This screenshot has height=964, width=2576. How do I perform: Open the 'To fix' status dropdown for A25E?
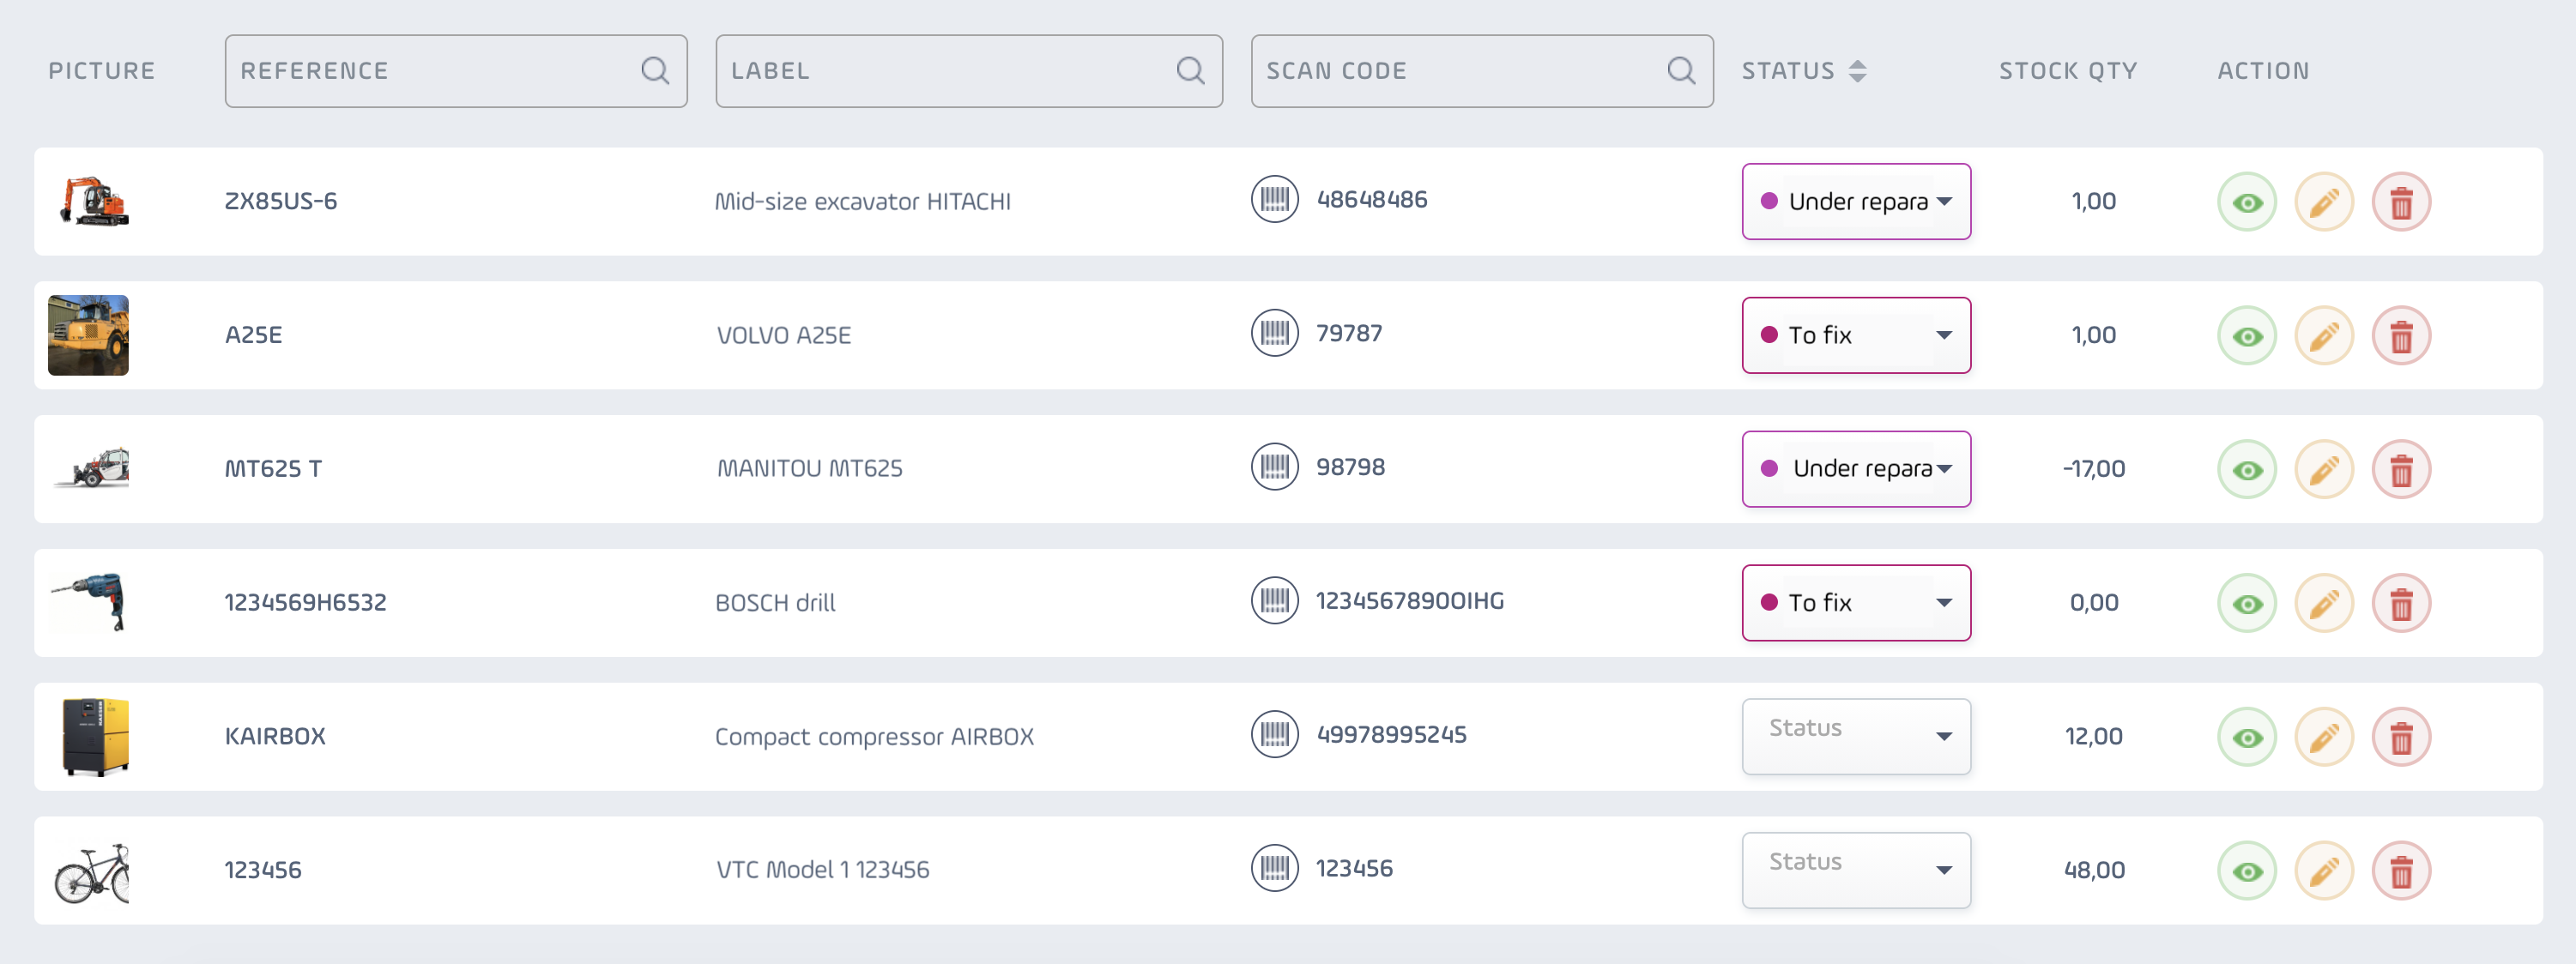(1856, 335)
